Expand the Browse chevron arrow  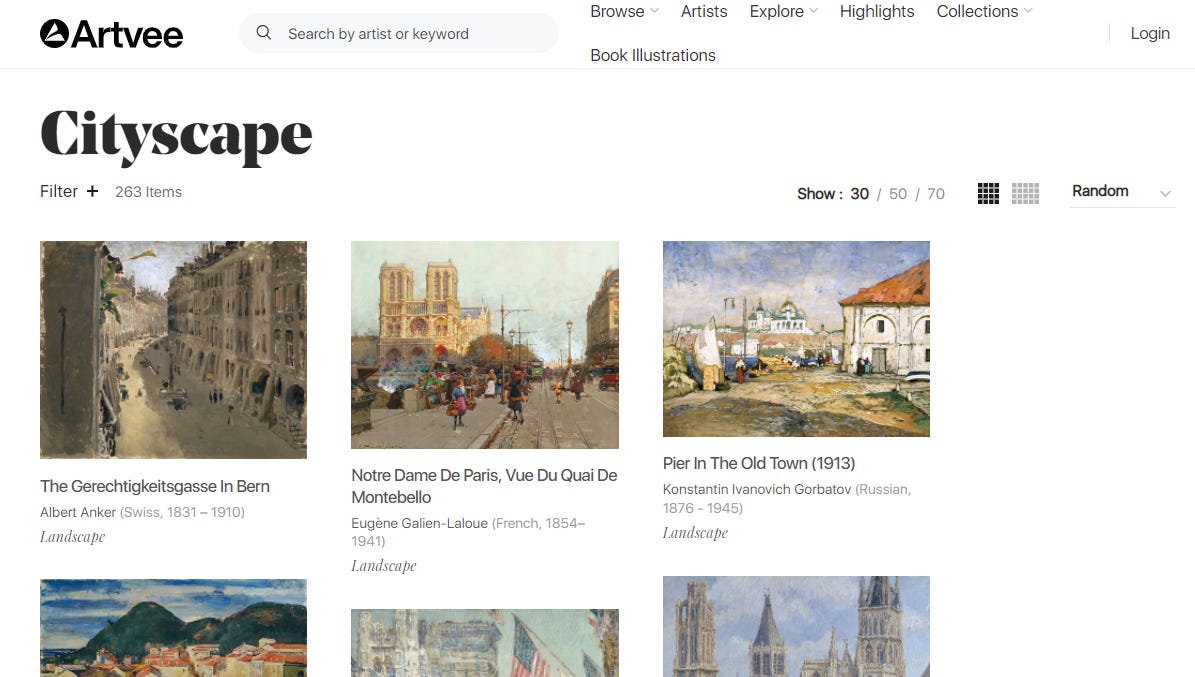[x=654, y=11]
